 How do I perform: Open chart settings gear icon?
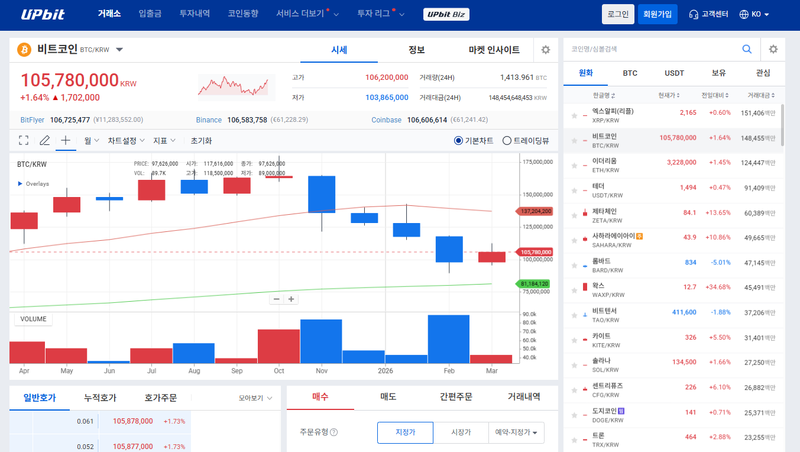tap(545, 49)
